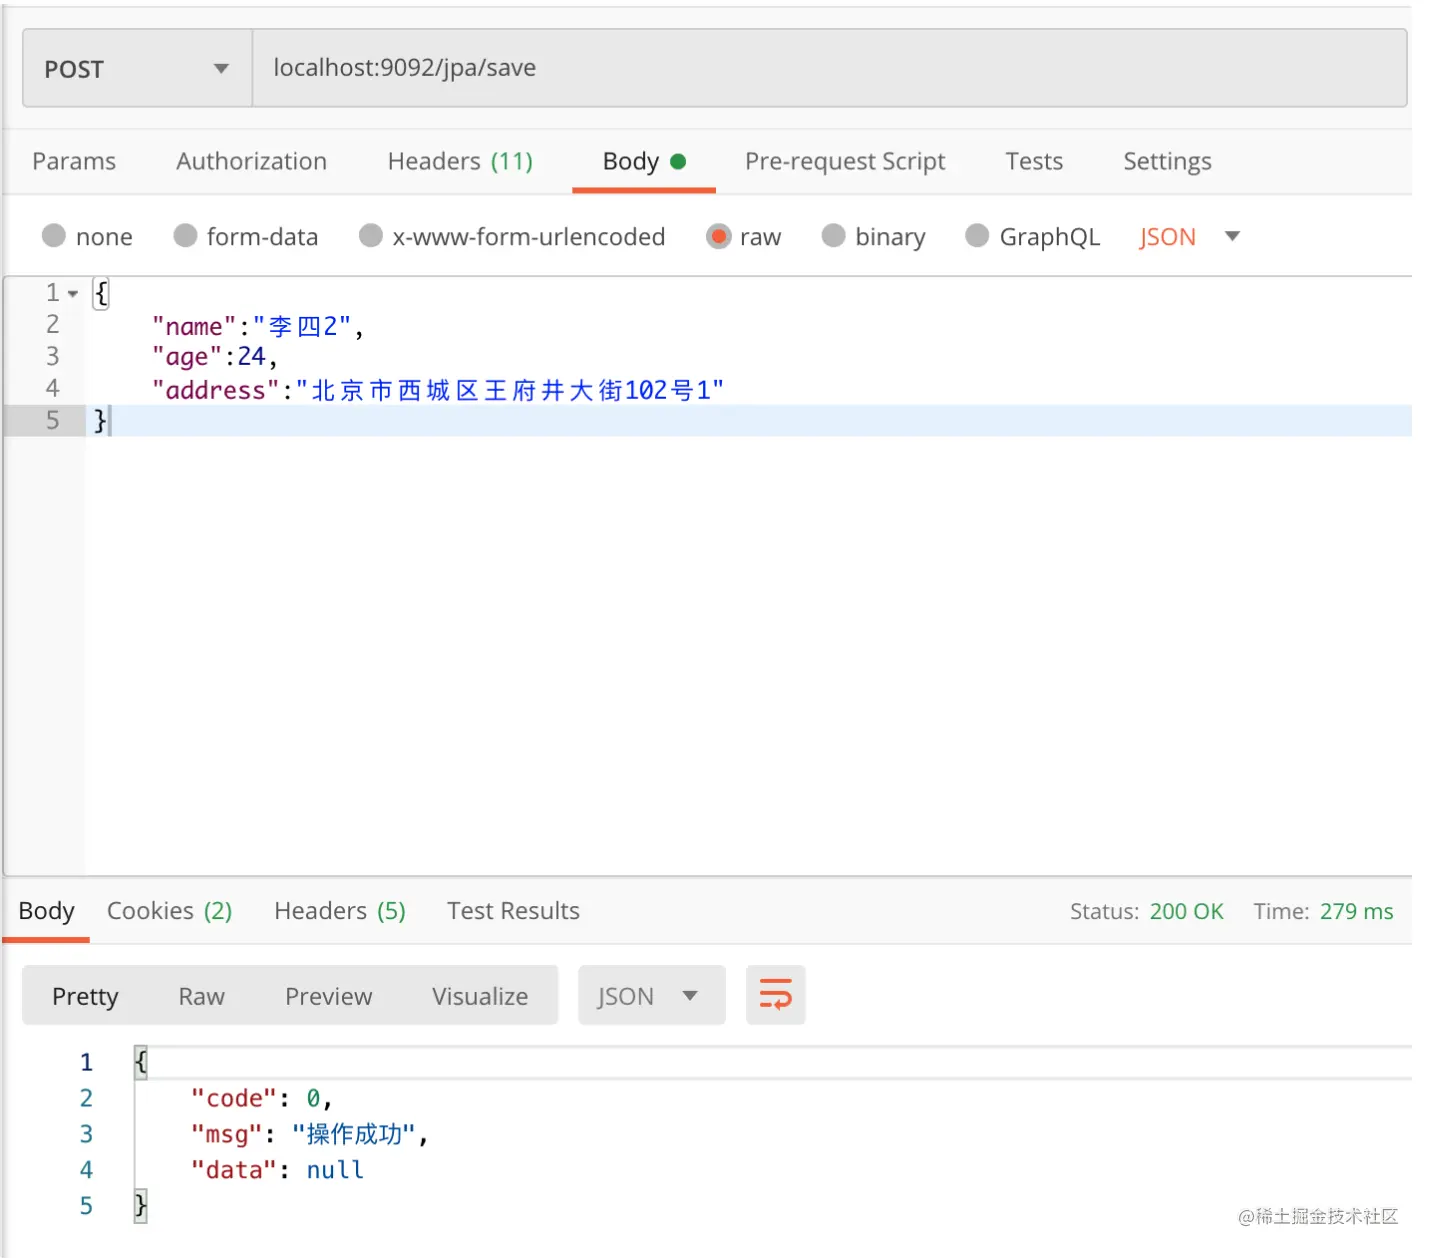Open the Headers (11) request tab
This screenshot has height=1258, width=1430.
coord(460,161)
